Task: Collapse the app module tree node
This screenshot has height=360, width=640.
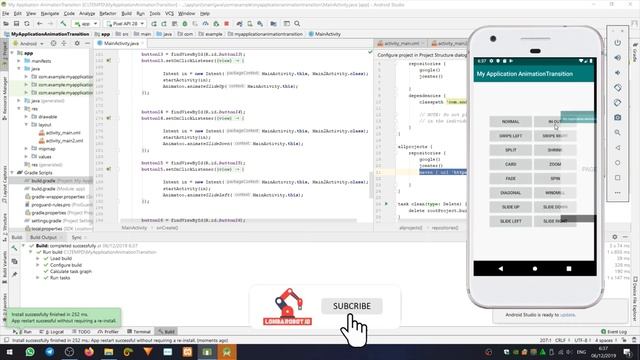Action: [12, 53]
